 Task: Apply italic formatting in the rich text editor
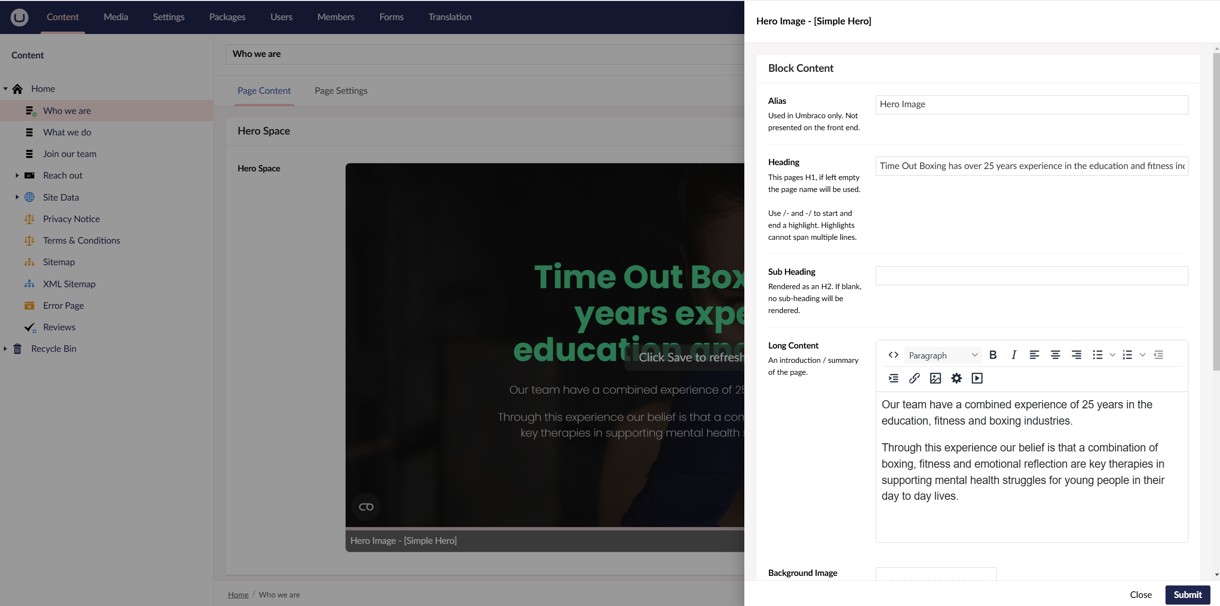pyautogui.click(x=1013, y=354)
